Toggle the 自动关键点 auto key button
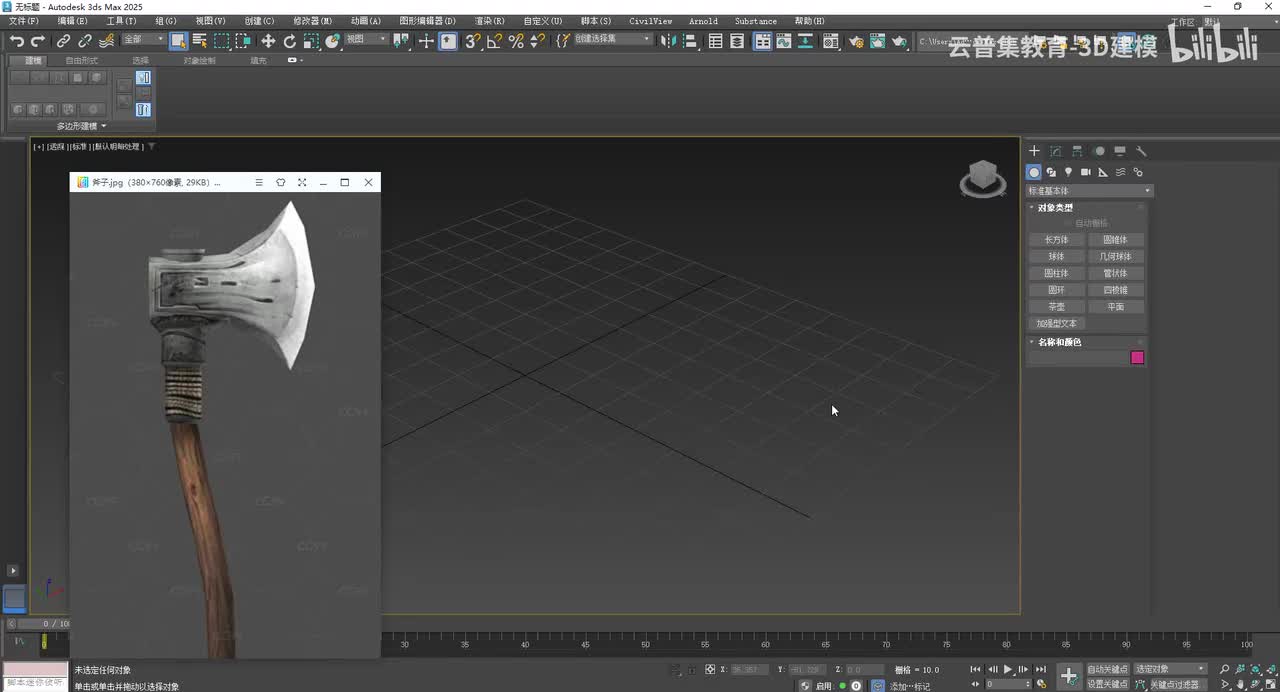The width and height of the screenshot is (1280, 692). [1107, 669]
